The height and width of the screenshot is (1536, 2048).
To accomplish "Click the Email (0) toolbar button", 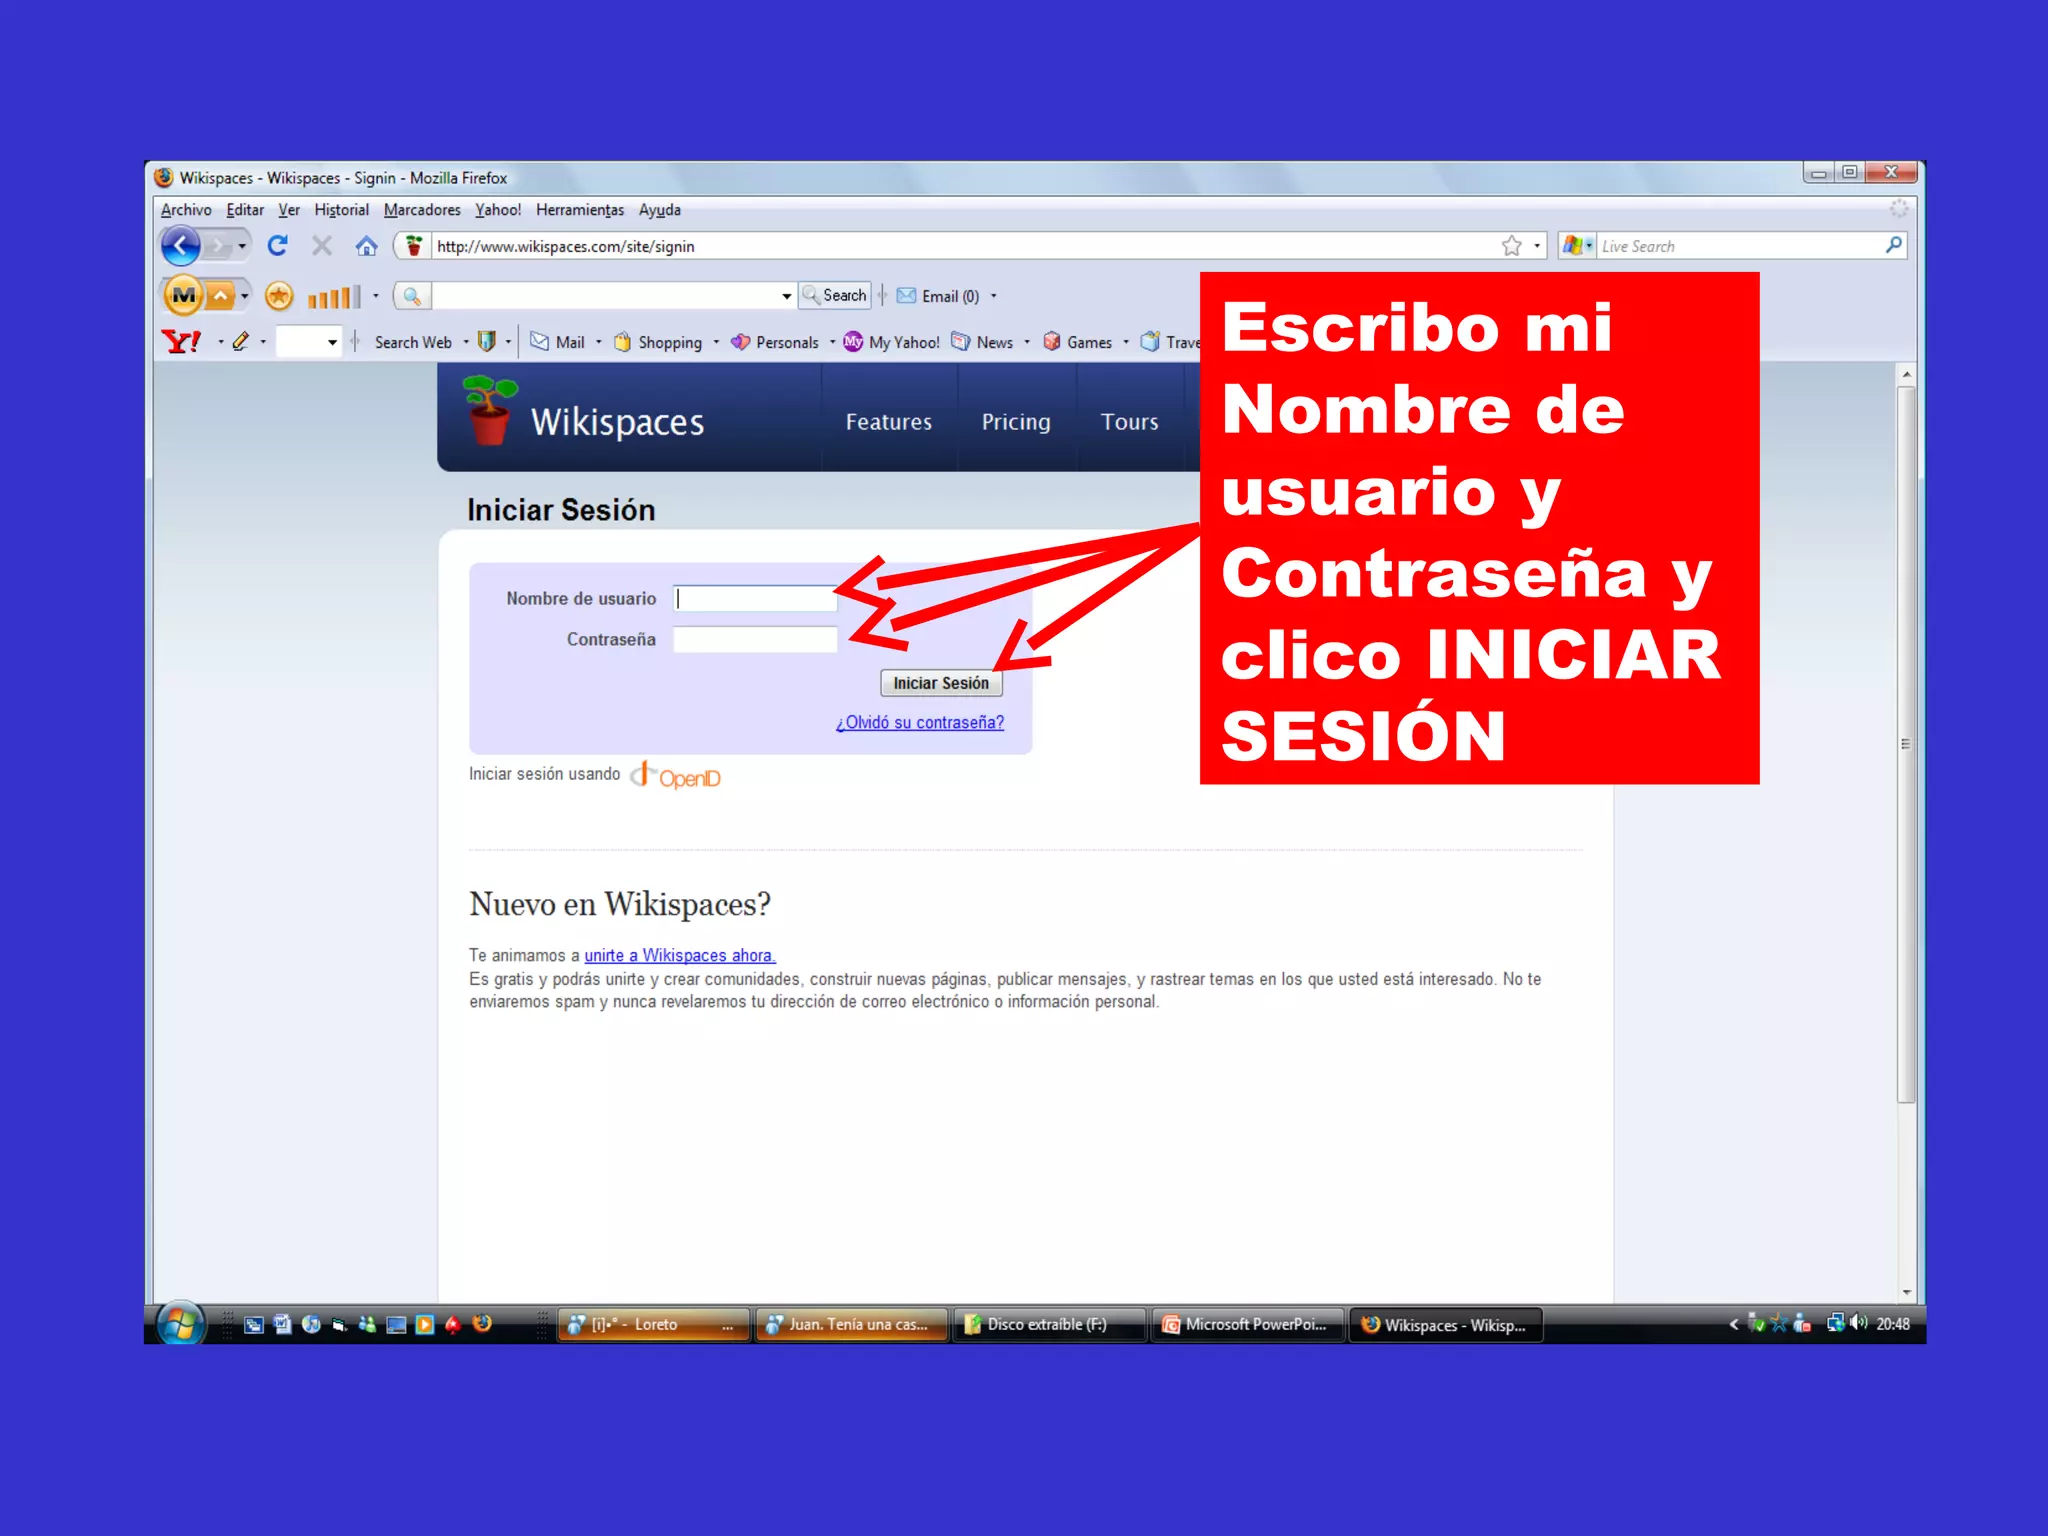I will [x=938, y=296].
